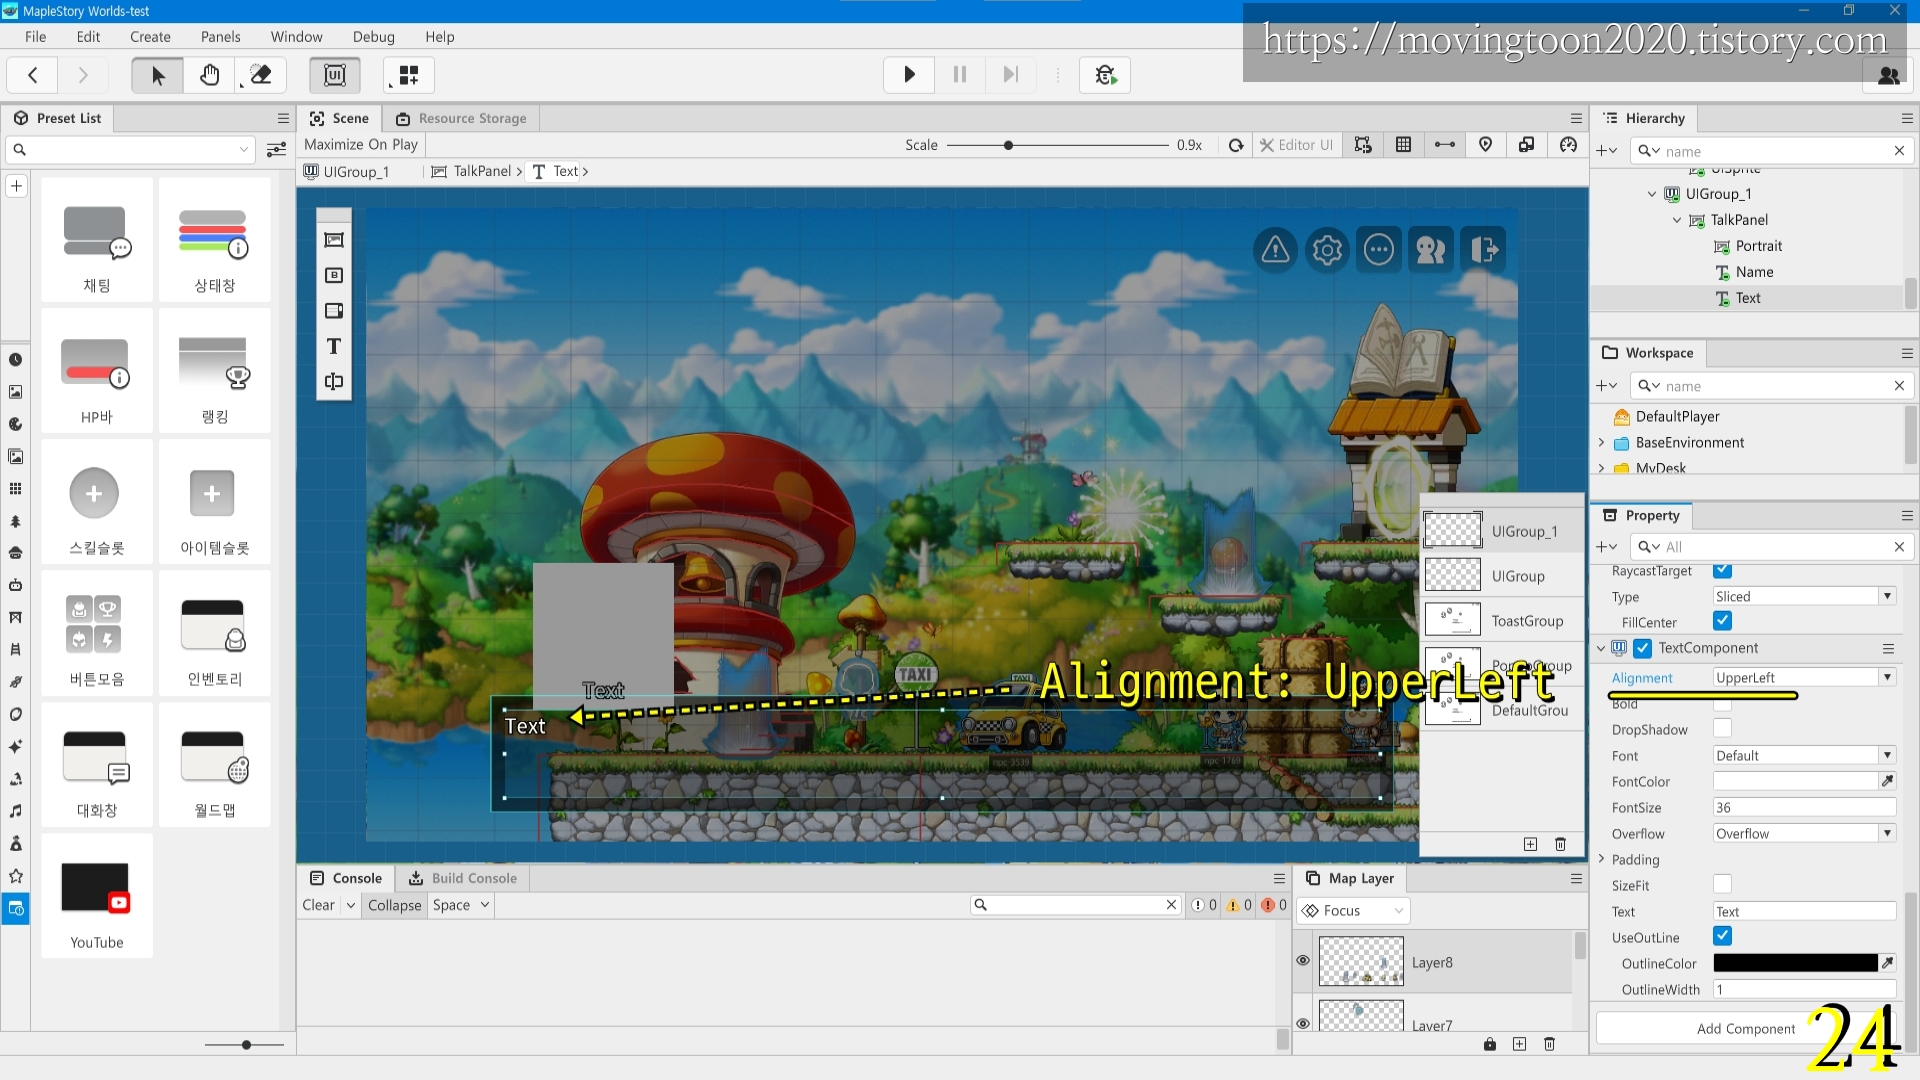Reset the scene scale
1920x1080 pixels.
pyautogui.click(x=1236, y=145)
